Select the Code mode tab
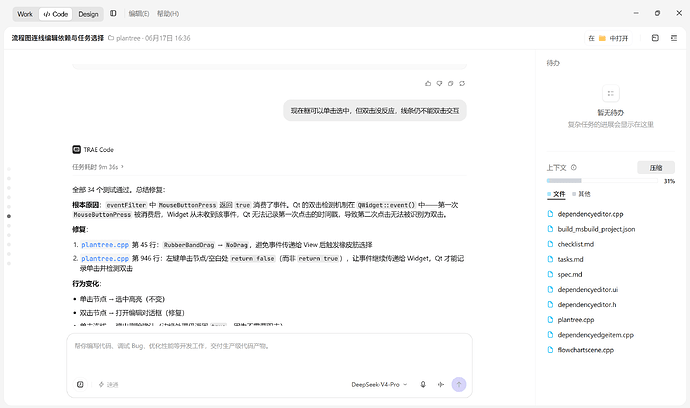The image size is (690, 408). (x=56, y=14)
